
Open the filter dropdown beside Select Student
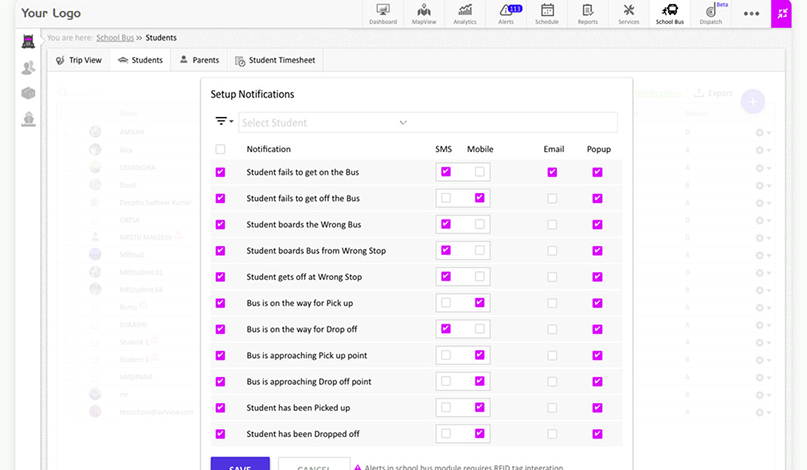click(224, 122)
